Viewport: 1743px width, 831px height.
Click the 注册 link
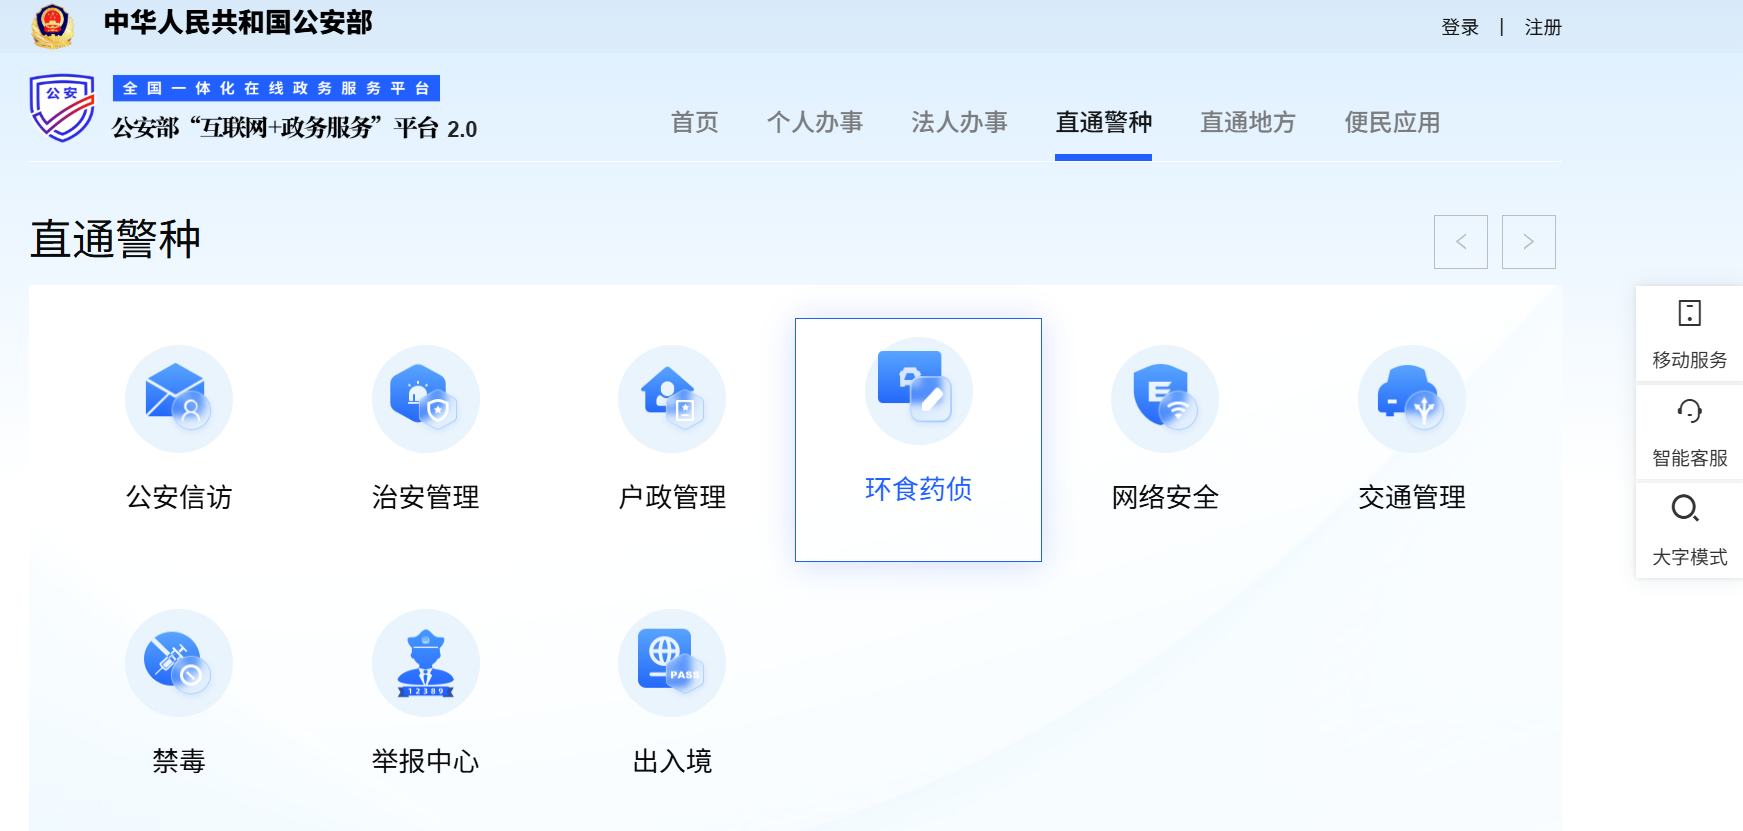click(x=1542, y=27)
